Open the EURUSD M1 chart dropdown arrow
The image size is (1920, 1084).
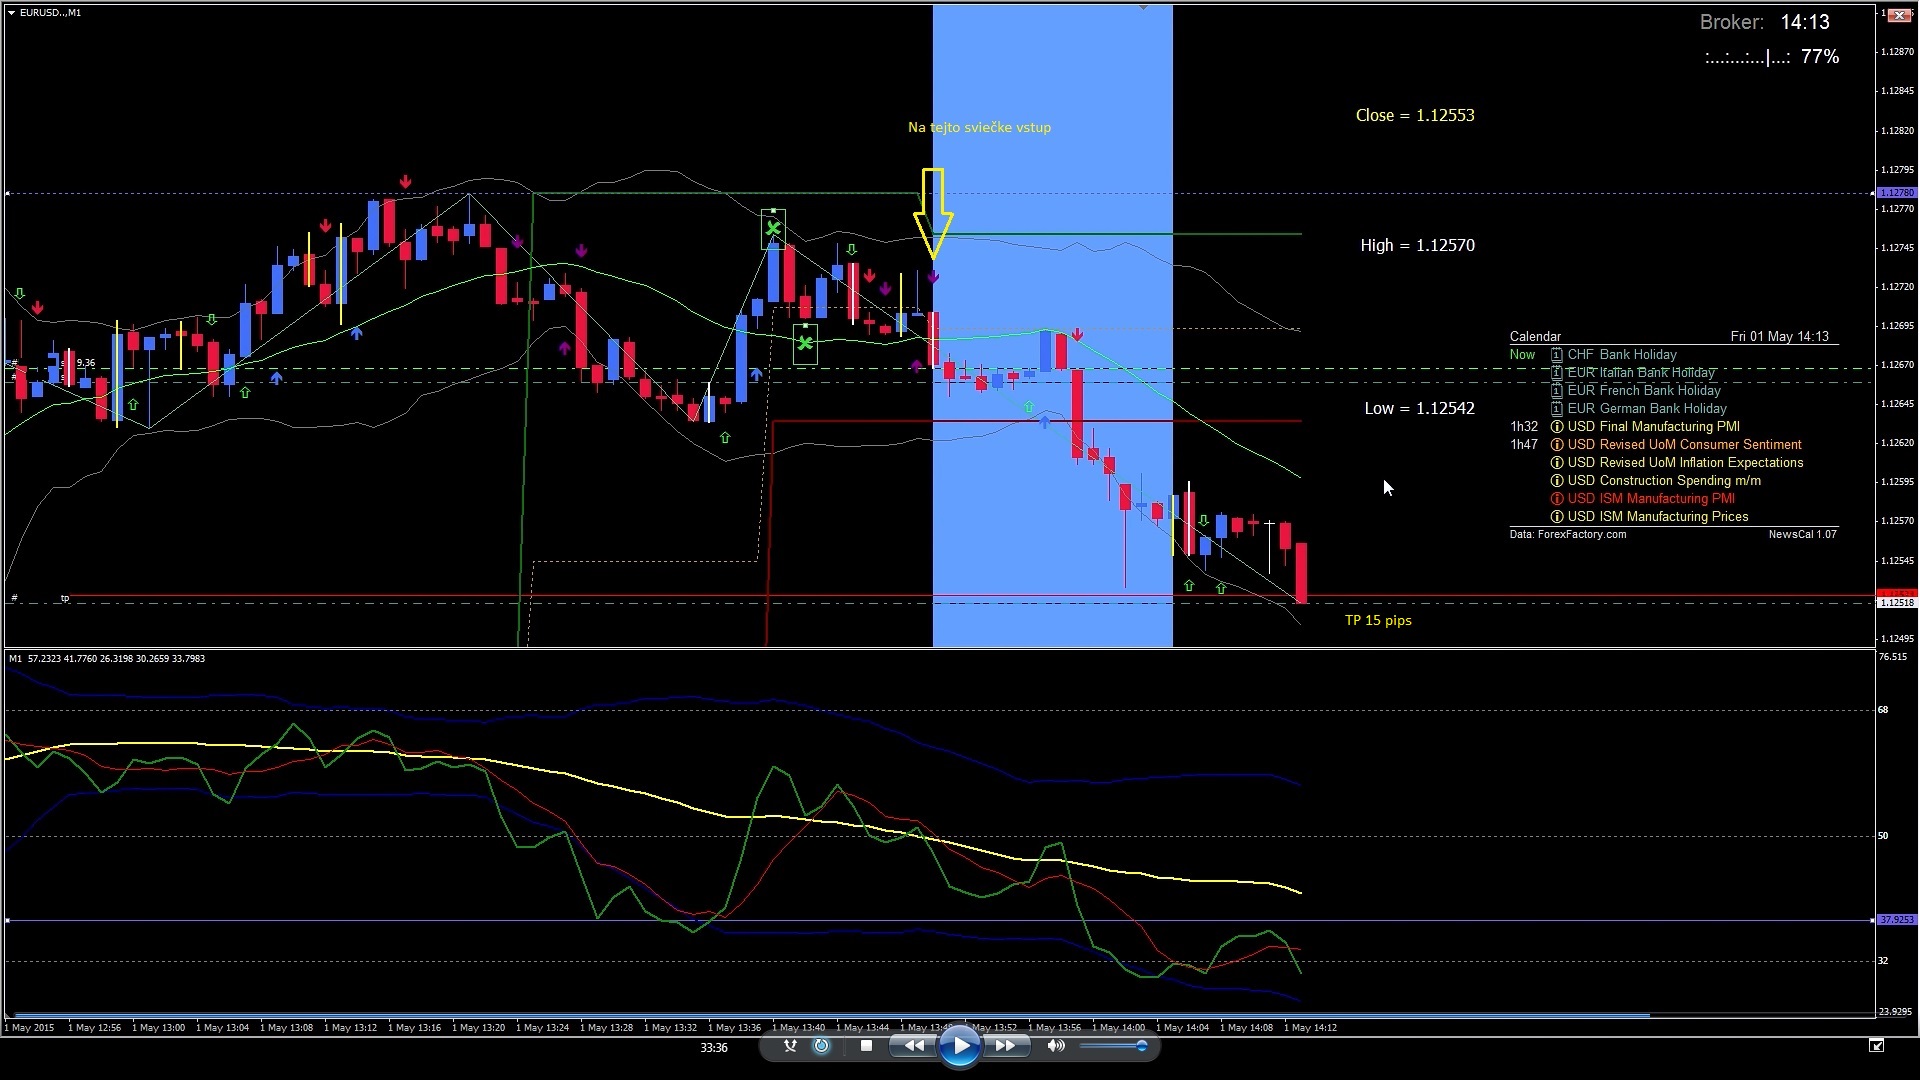point(11,13)
